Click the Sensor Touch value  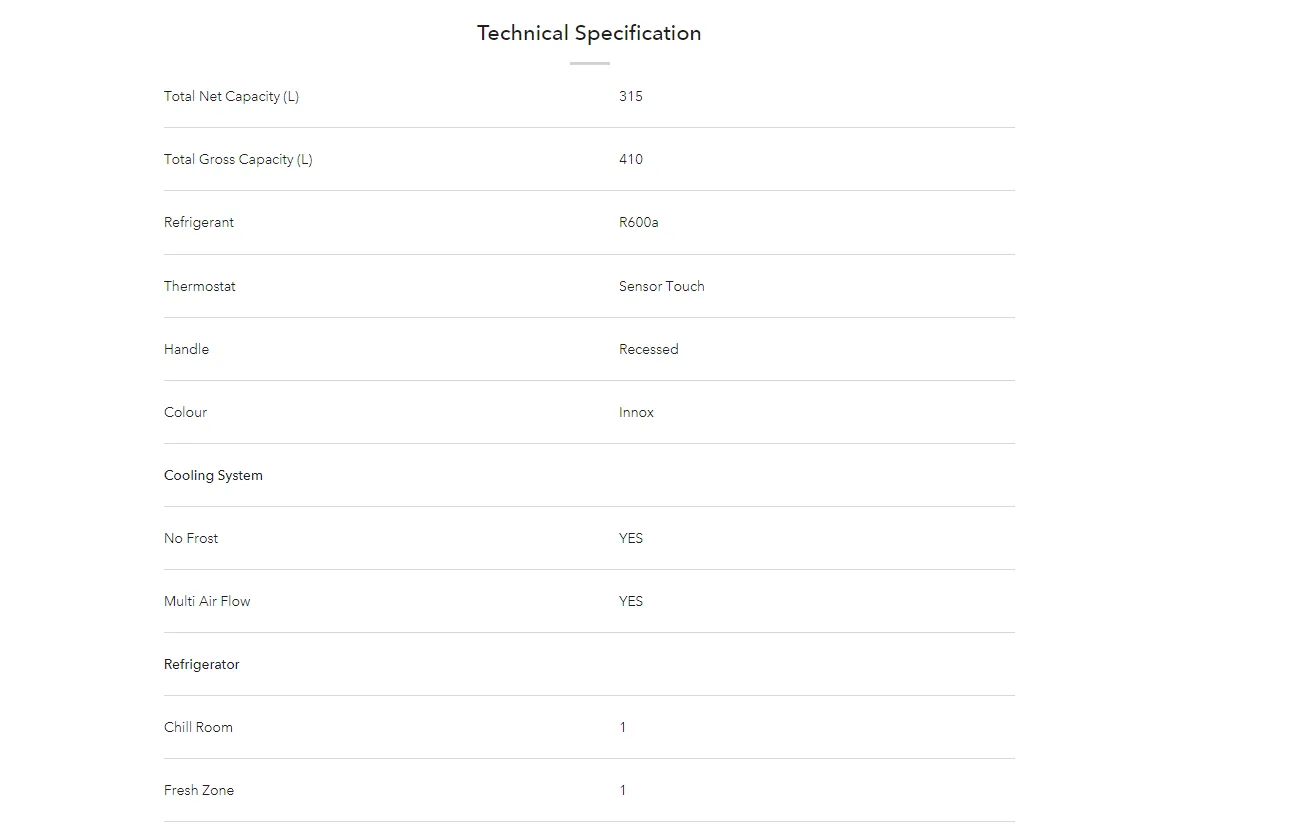(x=662, y=286)
